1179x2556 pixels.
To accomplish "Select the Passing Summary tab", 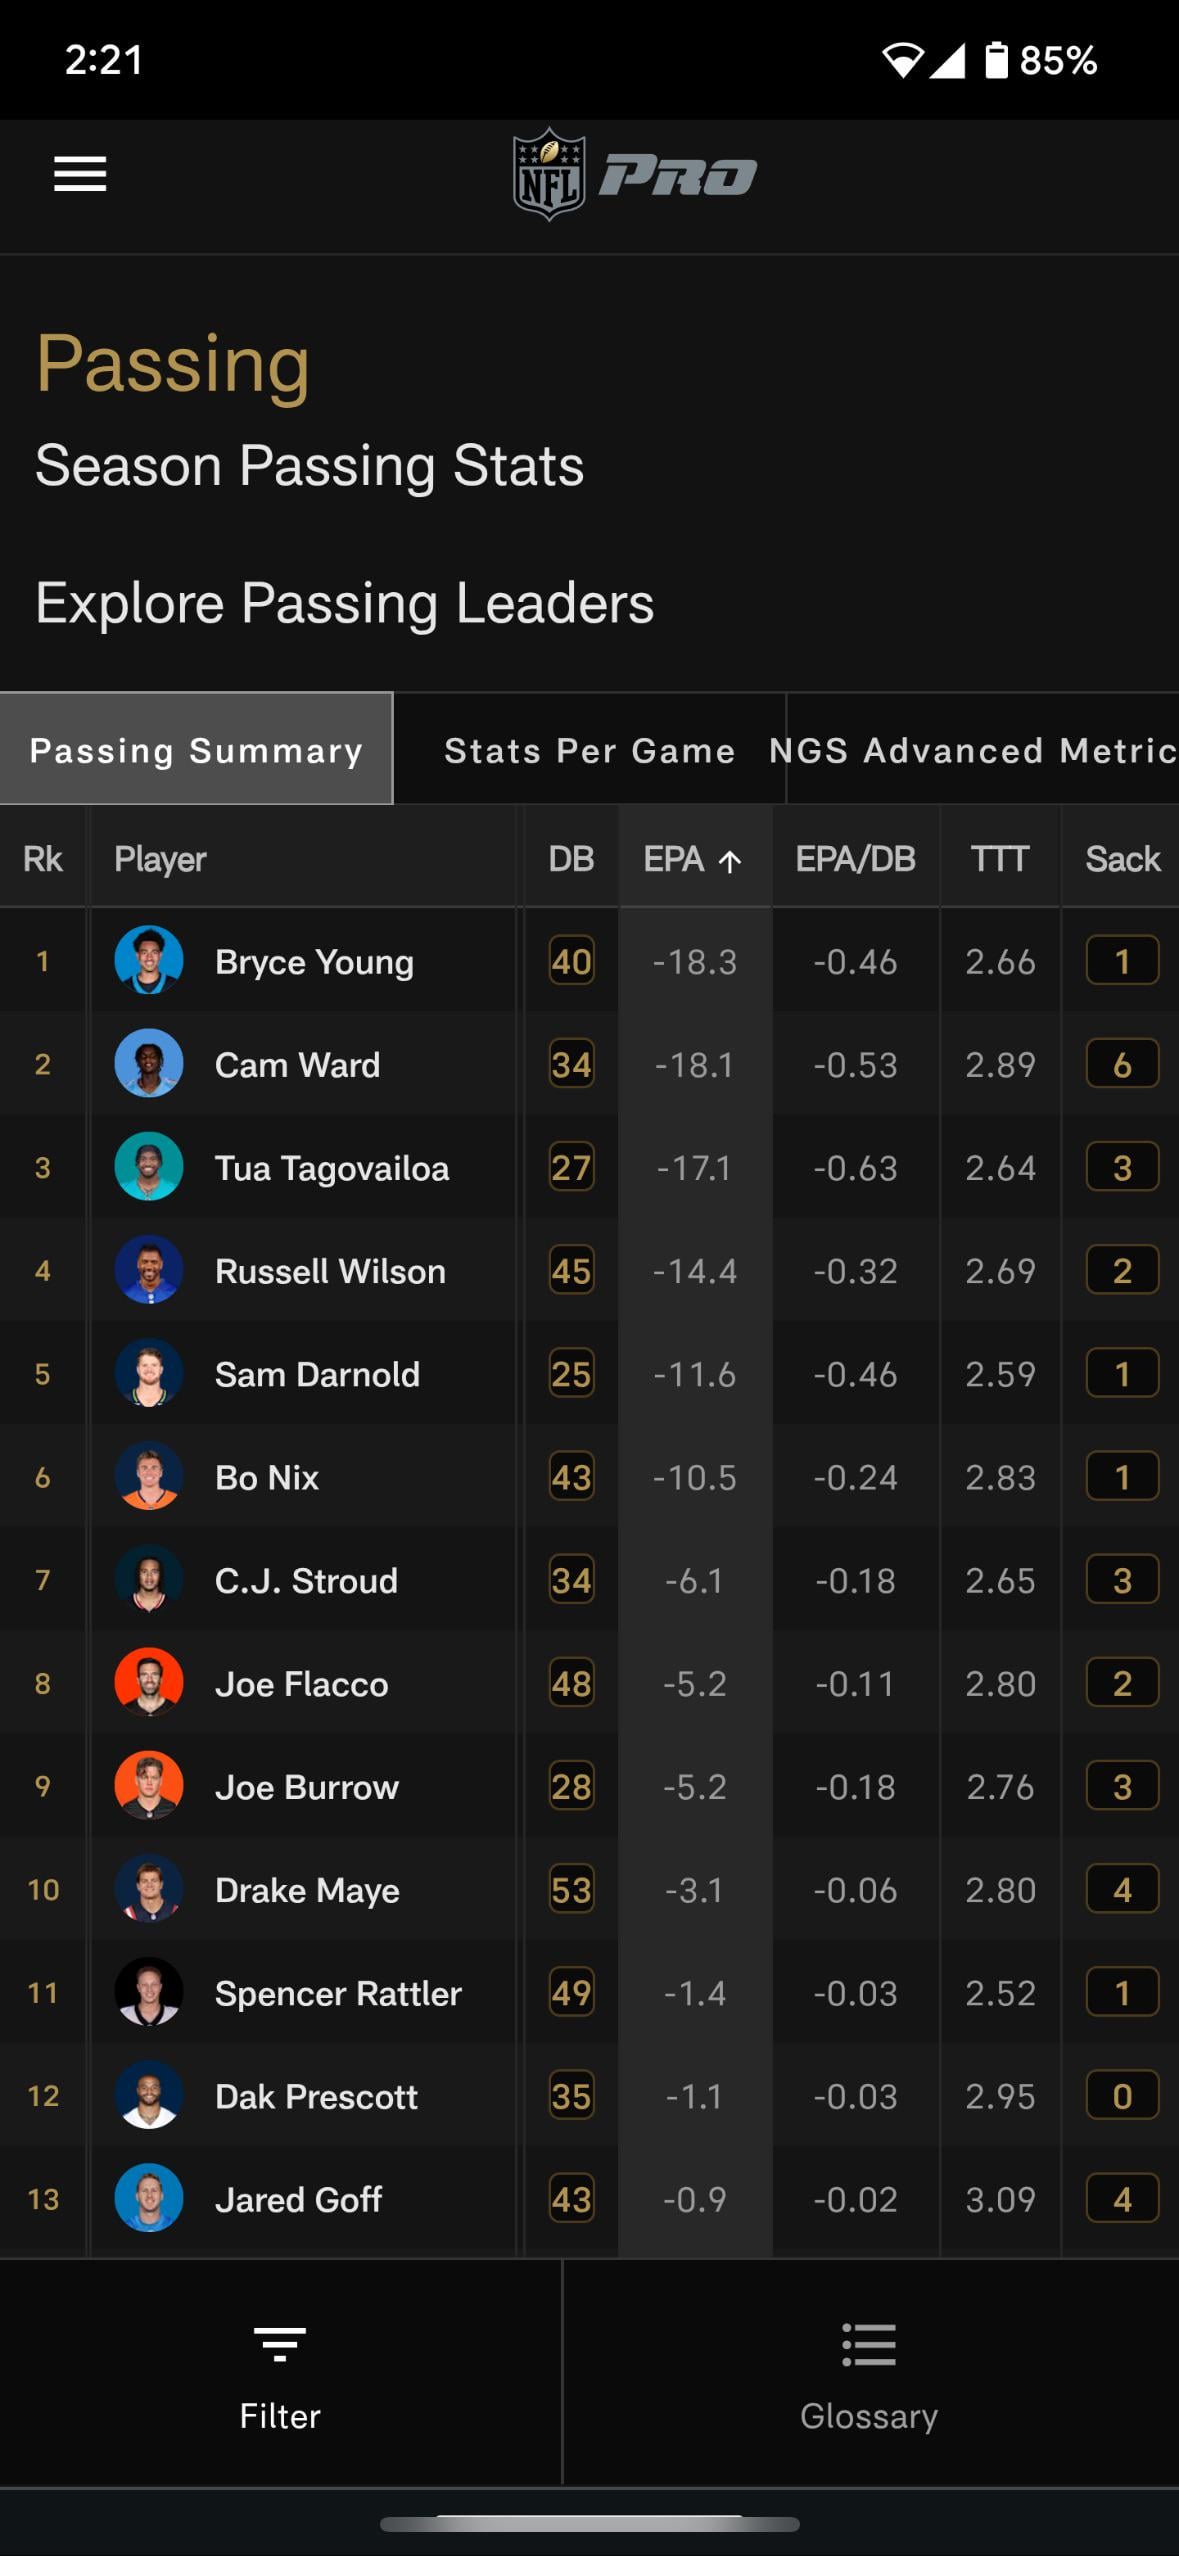I will coord(196,750).
